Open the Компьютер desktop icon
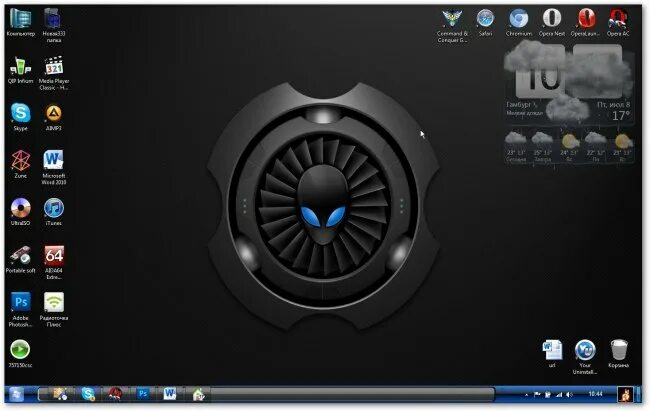Image resolution: width=650 pixels, height=411 pixels. (x=20, y=23)
